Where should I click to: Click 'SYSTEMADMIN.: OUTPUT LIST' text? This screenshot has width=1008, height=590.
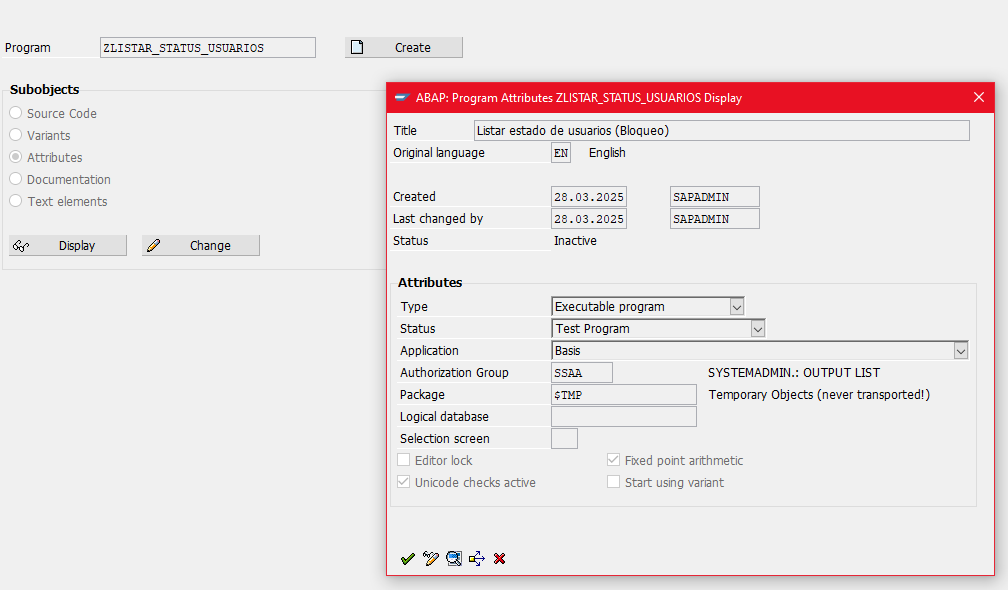click(x=794, y=373)
